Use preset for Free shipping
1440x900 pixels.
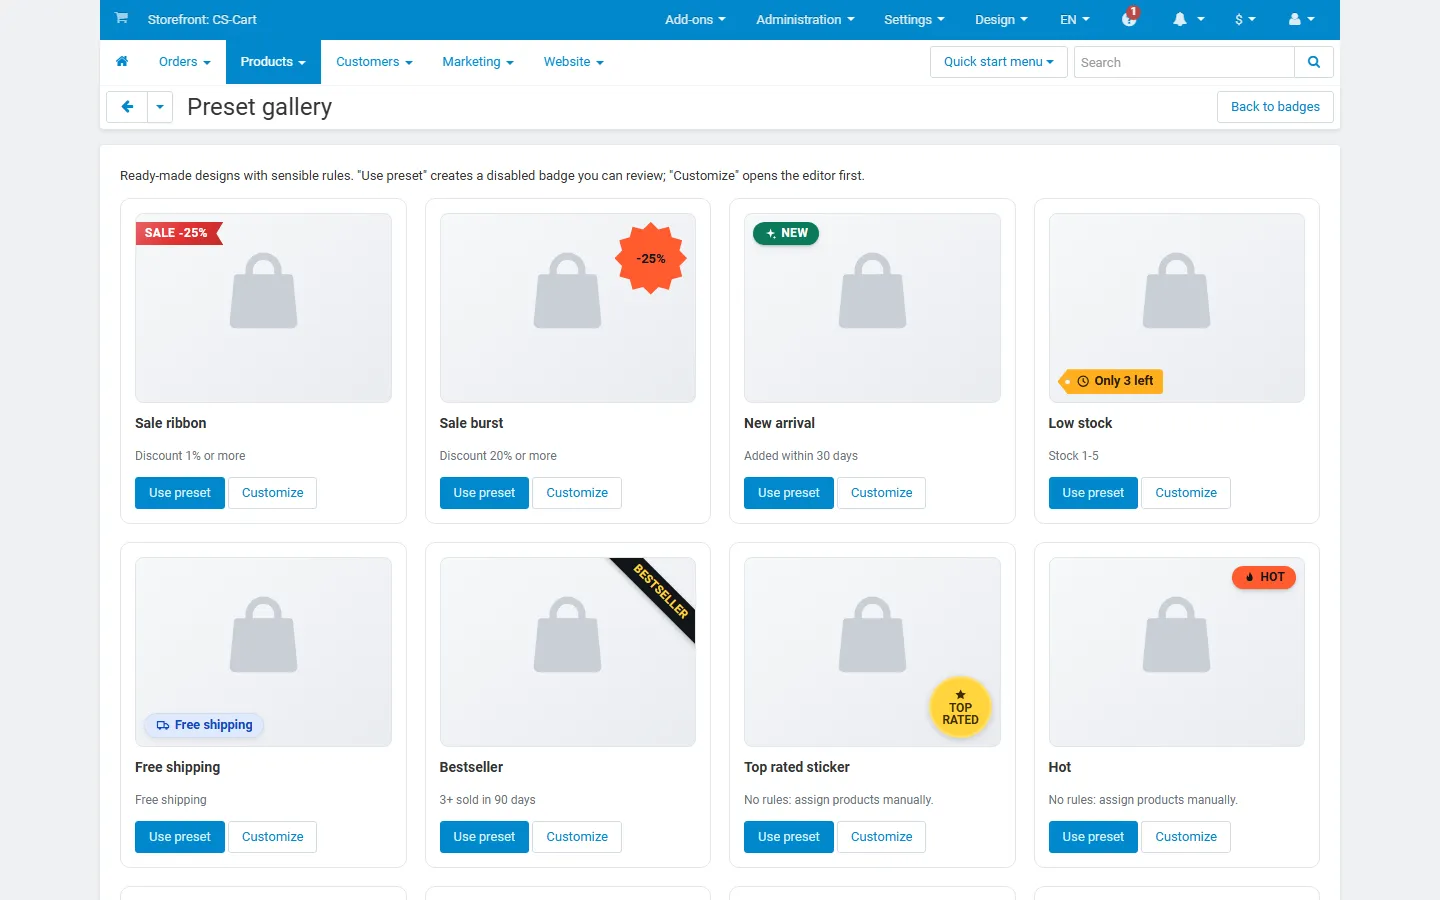point(180,837)
